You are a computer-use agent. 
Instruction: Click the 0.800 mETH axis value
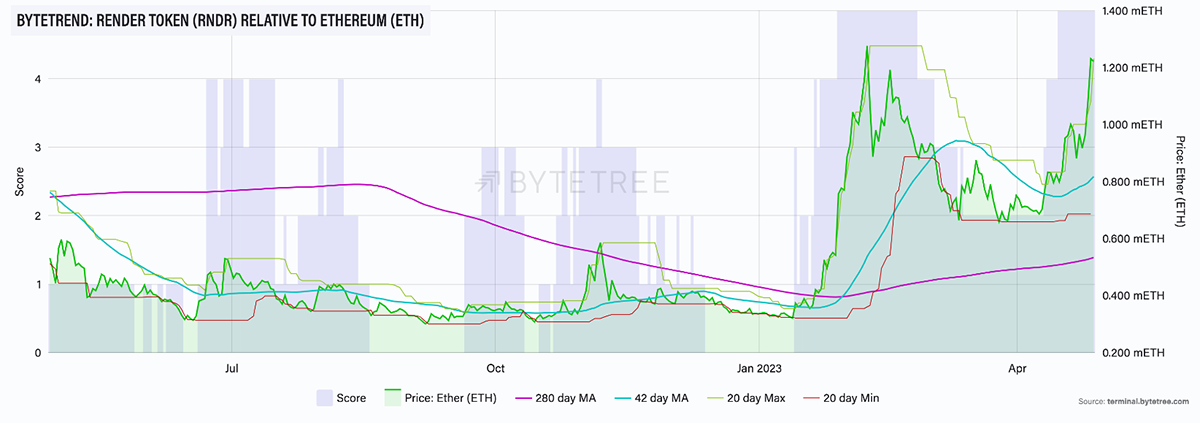coord(1135,181)
